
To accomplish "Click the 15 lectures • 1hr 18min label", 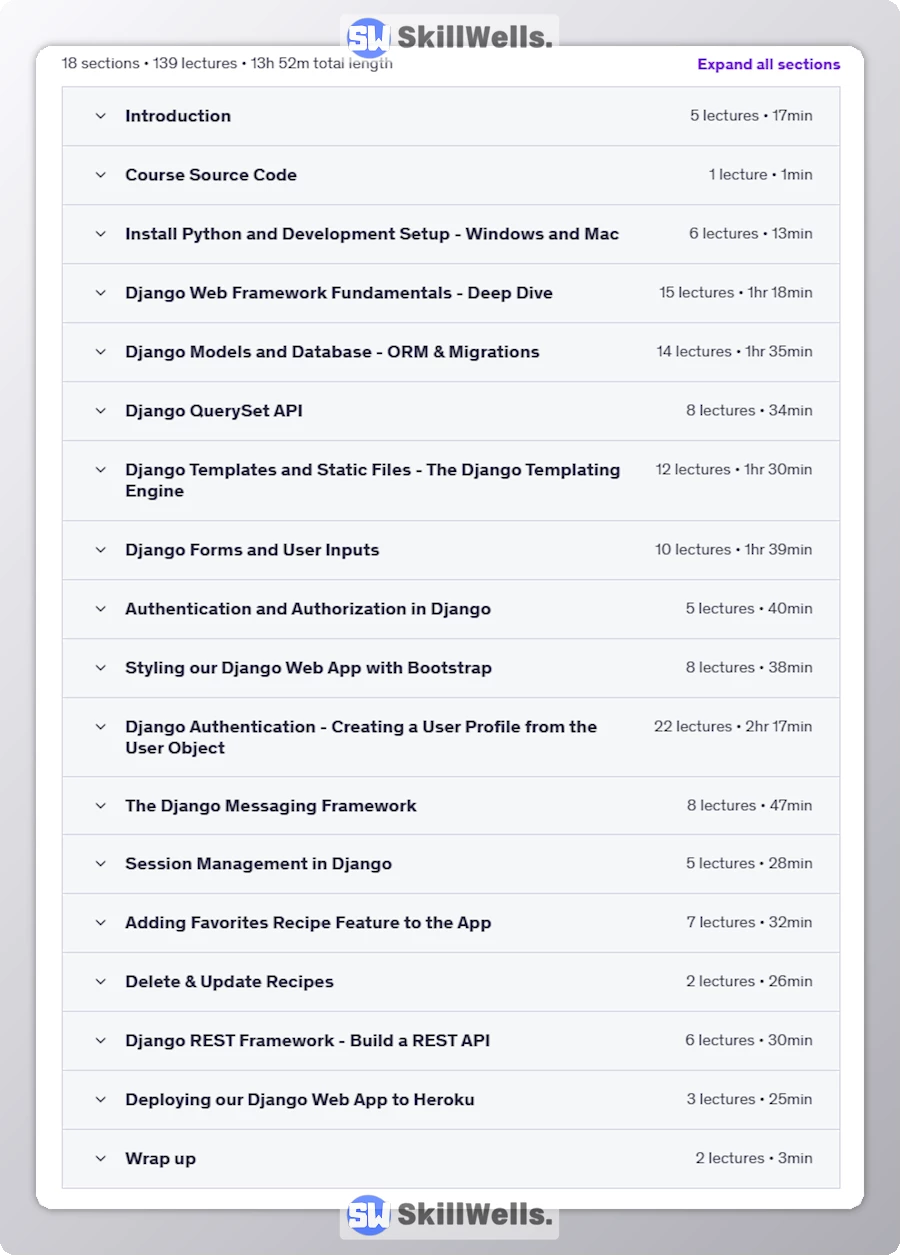I will click(x=736, y=293).
